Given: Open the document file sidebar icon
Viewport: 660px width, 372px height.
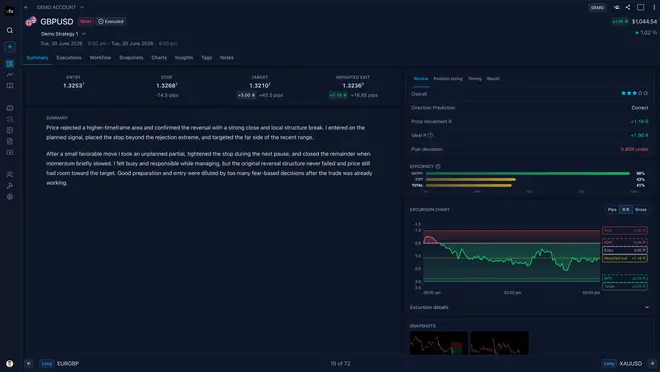Looking at the screenshot, I should (10, 141).
